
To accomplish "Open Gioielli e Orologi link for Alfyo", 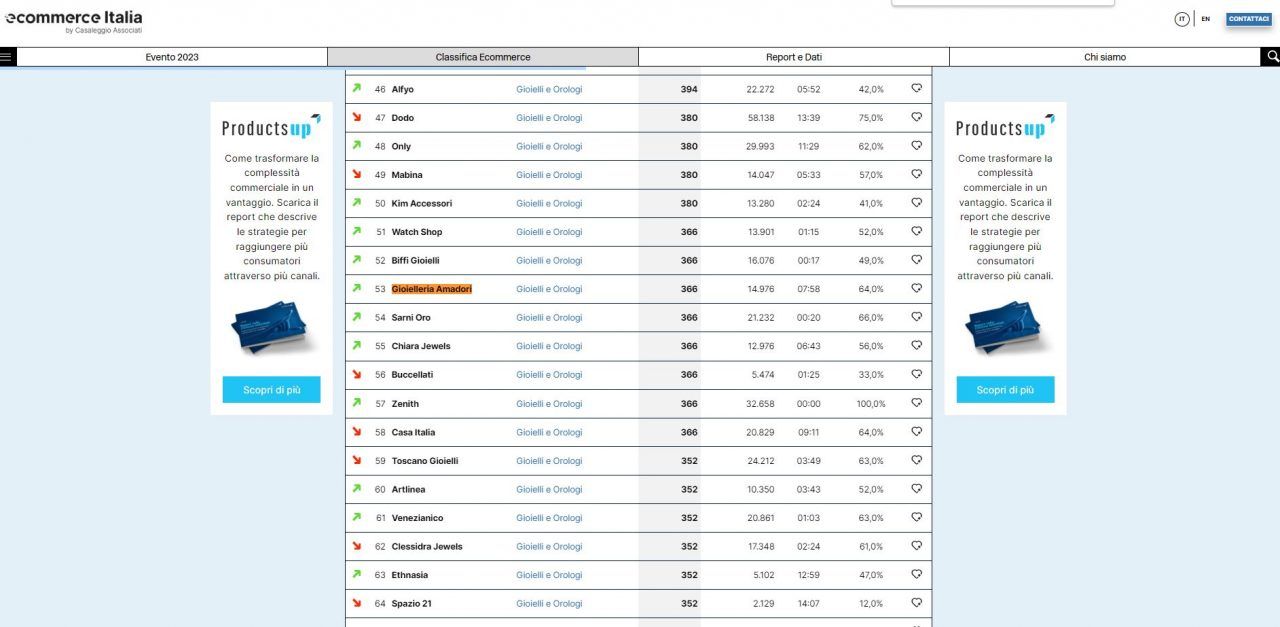I will click(549, 89).
